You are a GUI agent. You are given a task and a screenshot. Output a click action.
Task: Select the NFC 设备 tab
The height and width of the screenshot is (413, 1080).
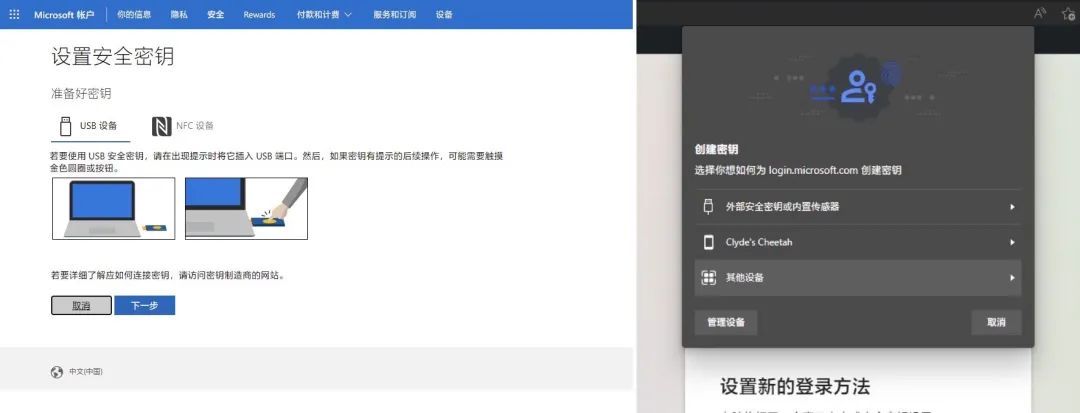(183, 126)
